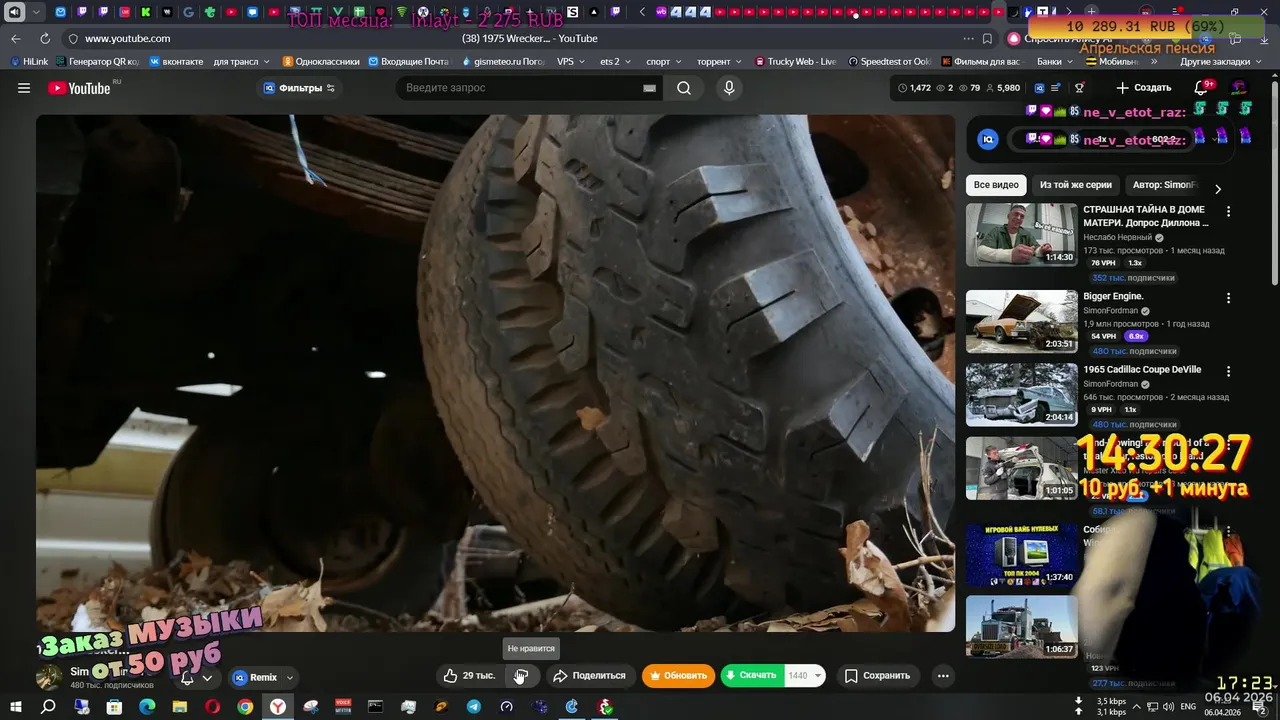Open the Trucky Web - Live bookmark
This screenshot has height=720, width=1280.
(x=795, y=62)
